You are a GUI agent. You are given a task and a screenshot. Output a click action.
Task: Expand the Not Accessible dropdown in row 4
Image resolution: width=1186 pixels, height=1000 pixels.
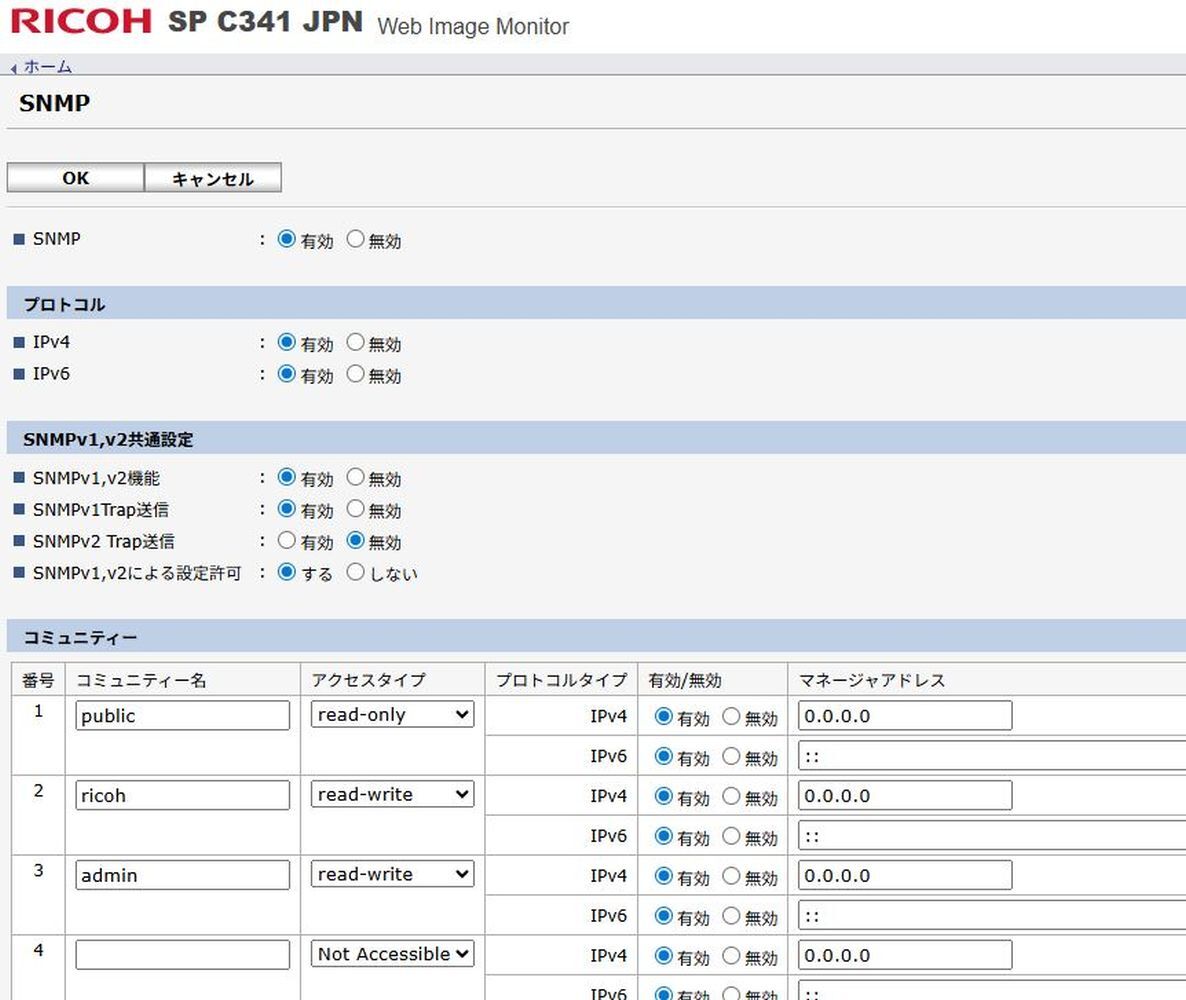point(392,955)
